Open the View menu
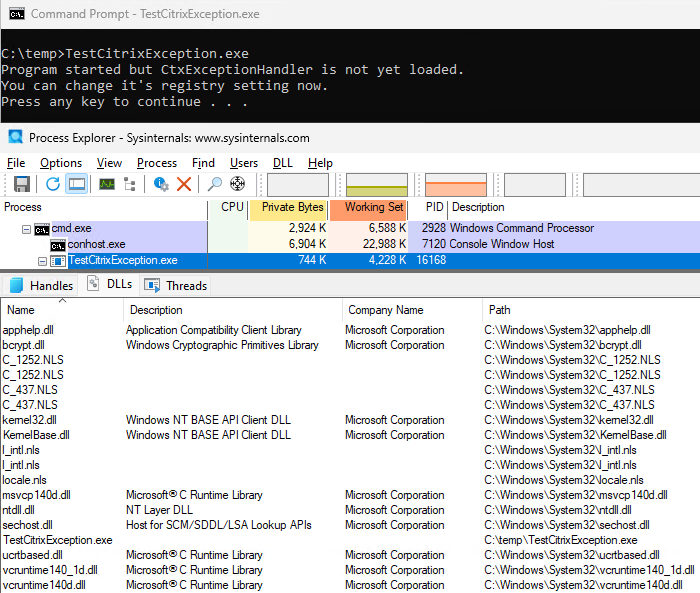Image resolution: width=700 pixels, height=593 pixels. pyautogui.click(x=109, y=163)
